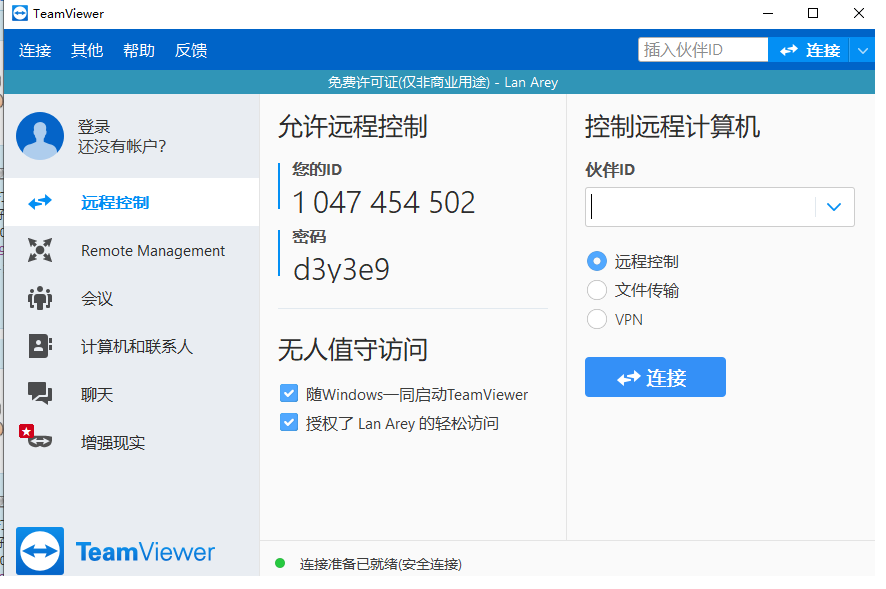Screen dimensions: 886x589
Task: Switch to Remote Management section
Action: [132, 250]
